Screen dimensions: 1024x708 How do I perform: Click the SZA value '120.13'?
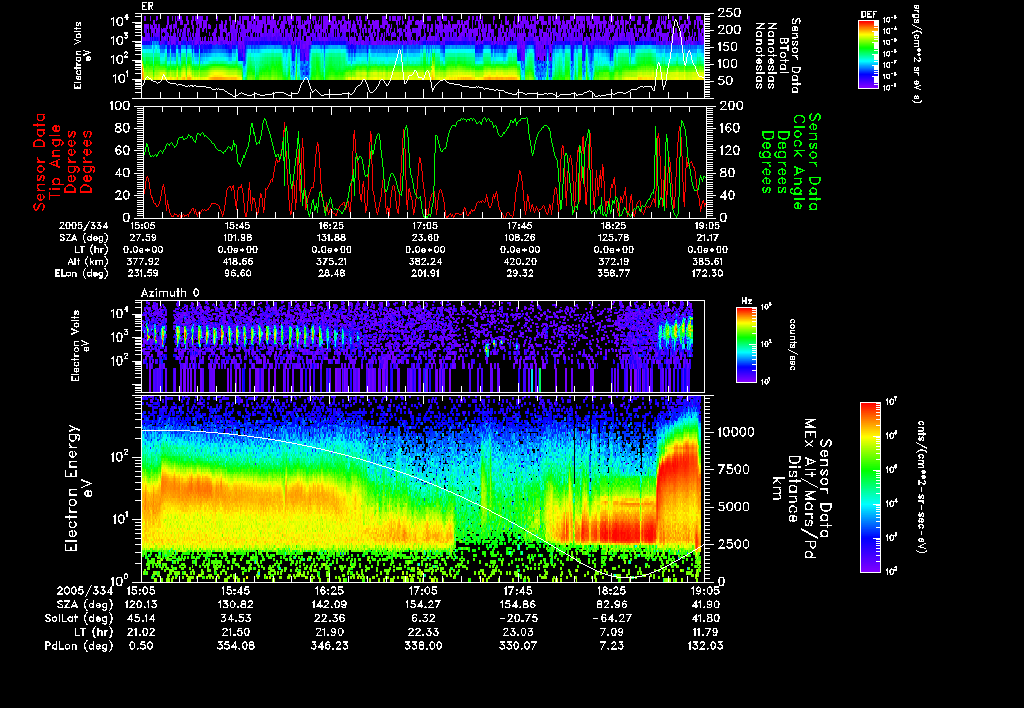click(x=141, y=604)
